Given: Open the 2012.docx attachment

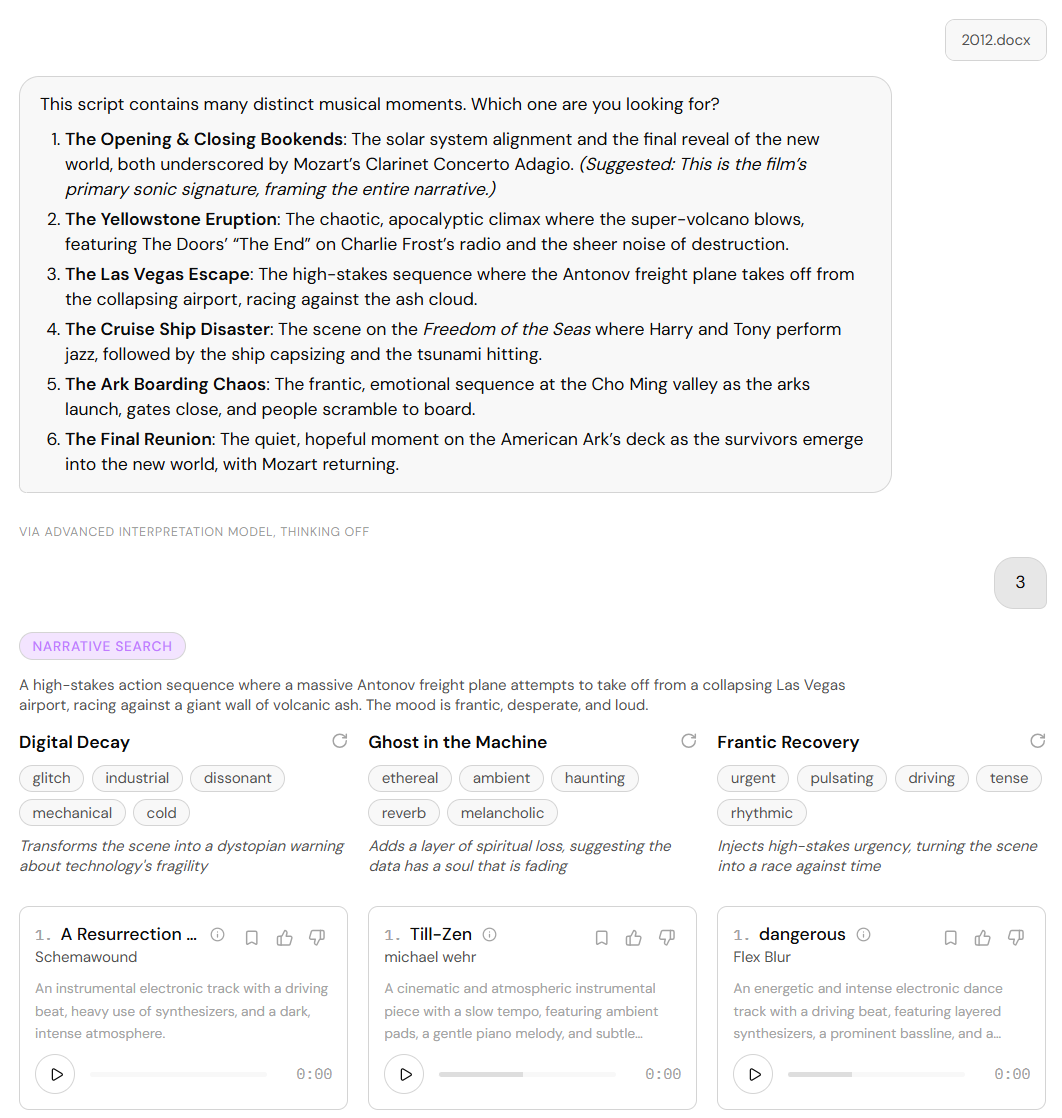Looking at the screenshot, I should point(996,40).
